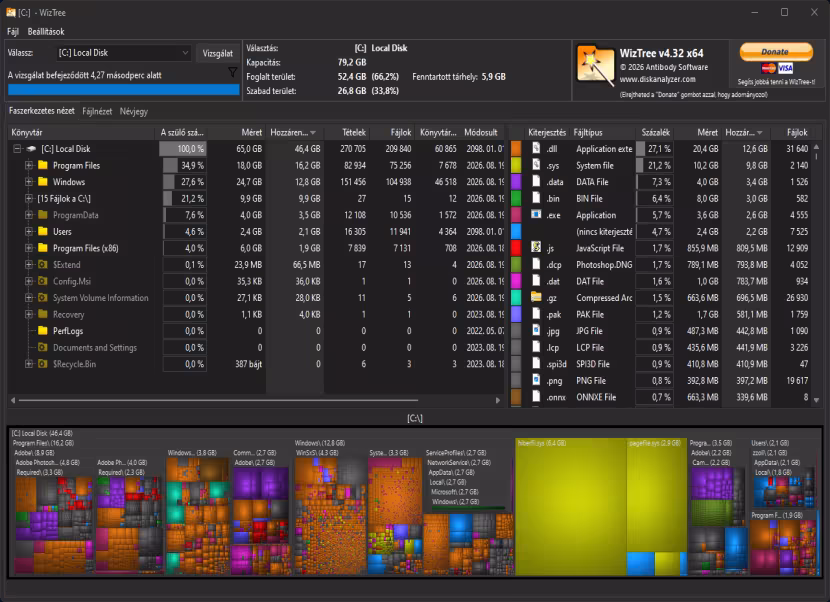Viewport: 830px width, 602px height.
Task: Switch to the Névjegy tab
Action: tap(134, 111)
